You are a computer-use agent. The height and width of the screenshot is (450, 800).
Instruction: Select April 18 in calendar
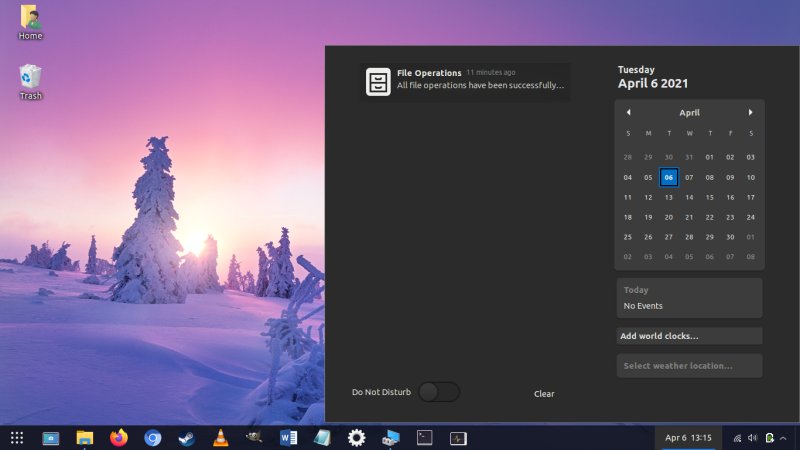(x=628, y=217)
